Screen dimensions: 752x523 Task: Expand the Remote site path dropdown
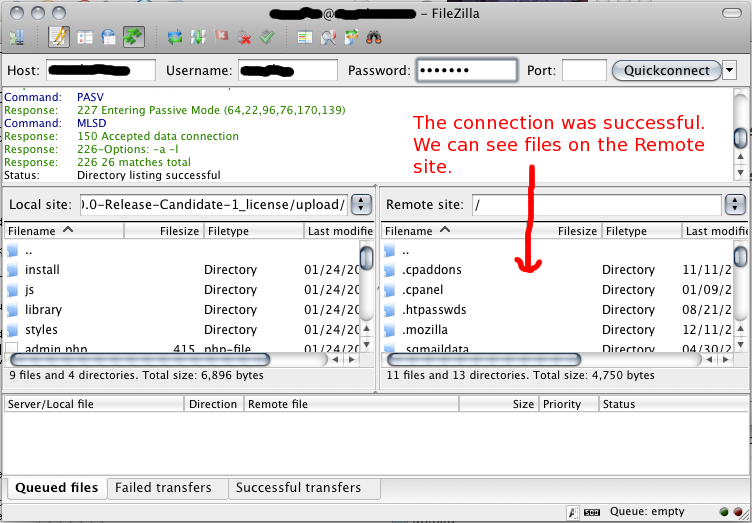(x=736, y=204)
